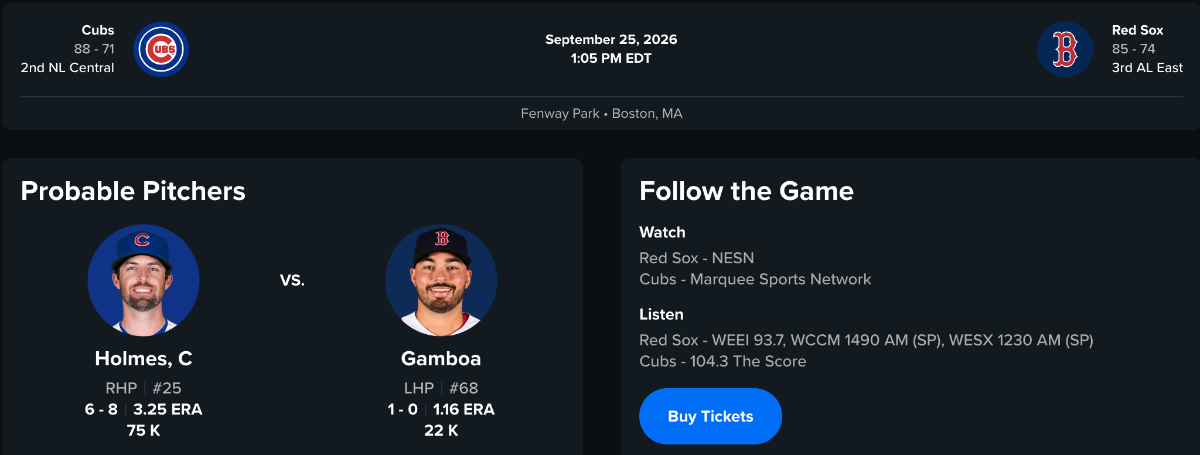
Task: Click the September 25, 2026 game date
Action: pyautogui.click(x=611, y=40)
